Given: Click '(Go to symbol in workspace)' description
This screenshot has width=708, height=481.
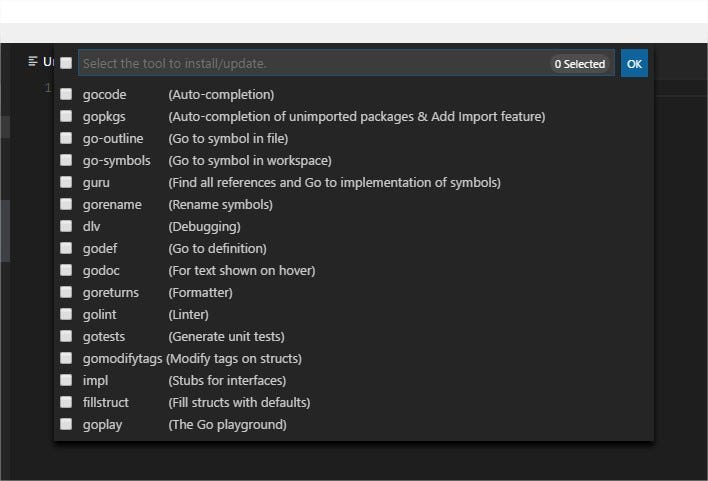Looking at the screenshot, I should coord(250,161).
